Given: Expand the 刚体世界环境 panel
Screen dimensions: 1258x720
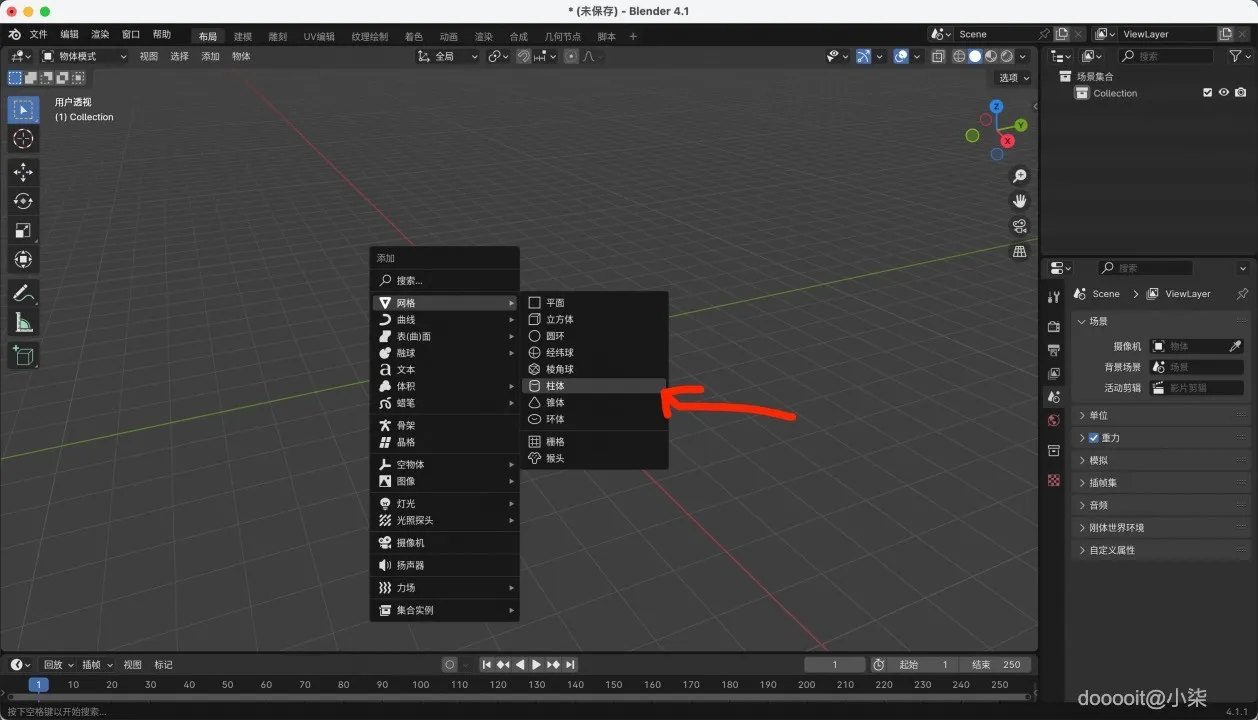Looking at the screenshot, I should pos(1161,528).
